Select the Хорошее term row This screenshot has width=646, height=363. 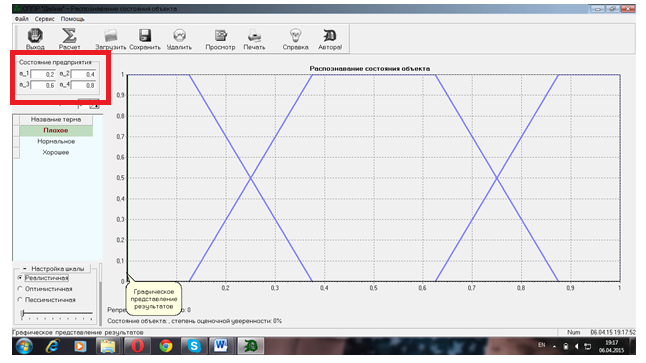coord(56,152)
